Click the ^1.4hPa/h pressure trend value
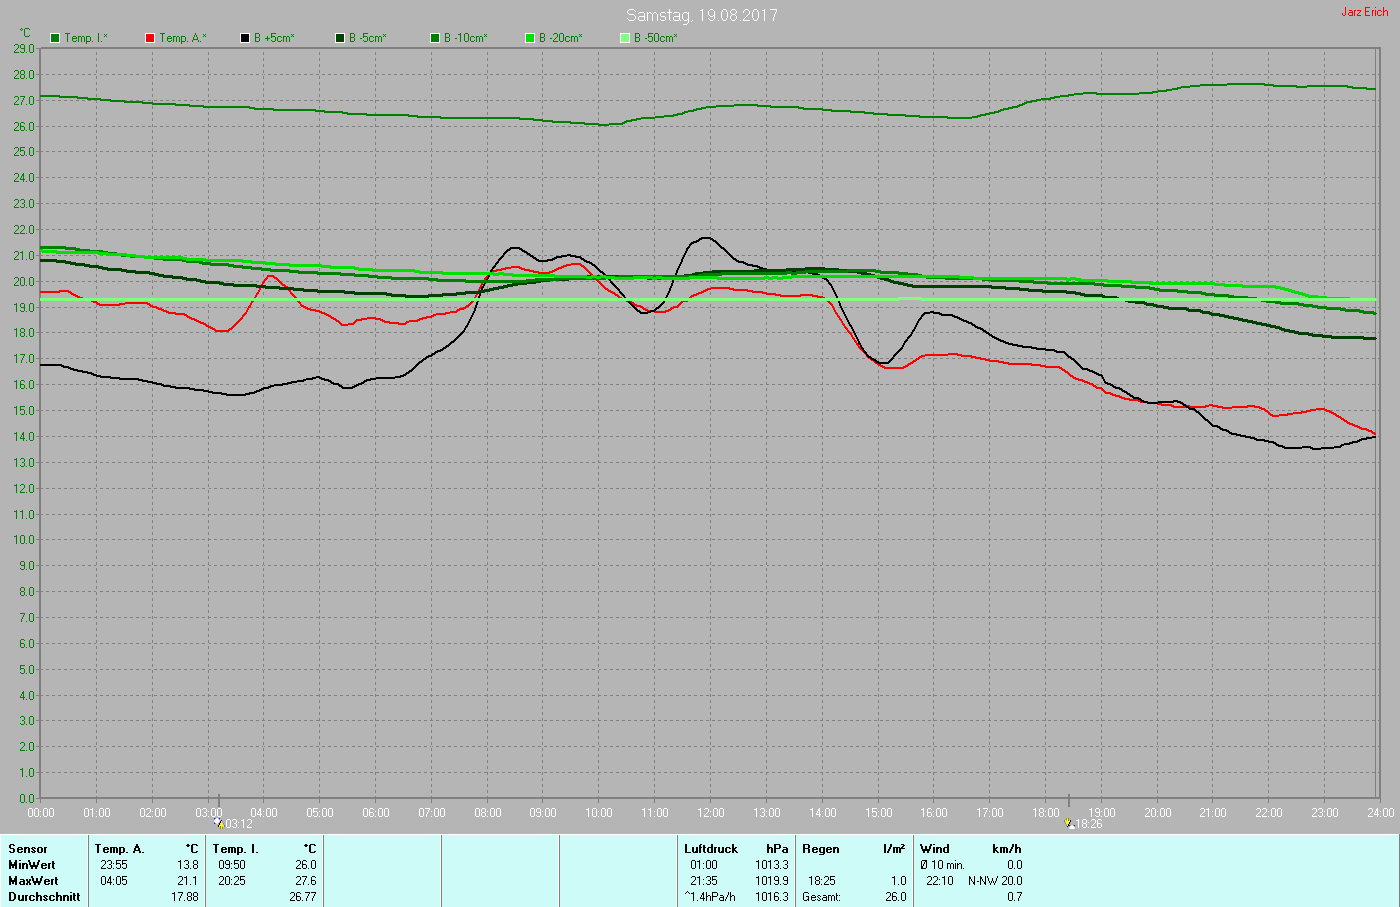Image resolution: width=1400 pixels, height=907 pixels. coord(710,897)
